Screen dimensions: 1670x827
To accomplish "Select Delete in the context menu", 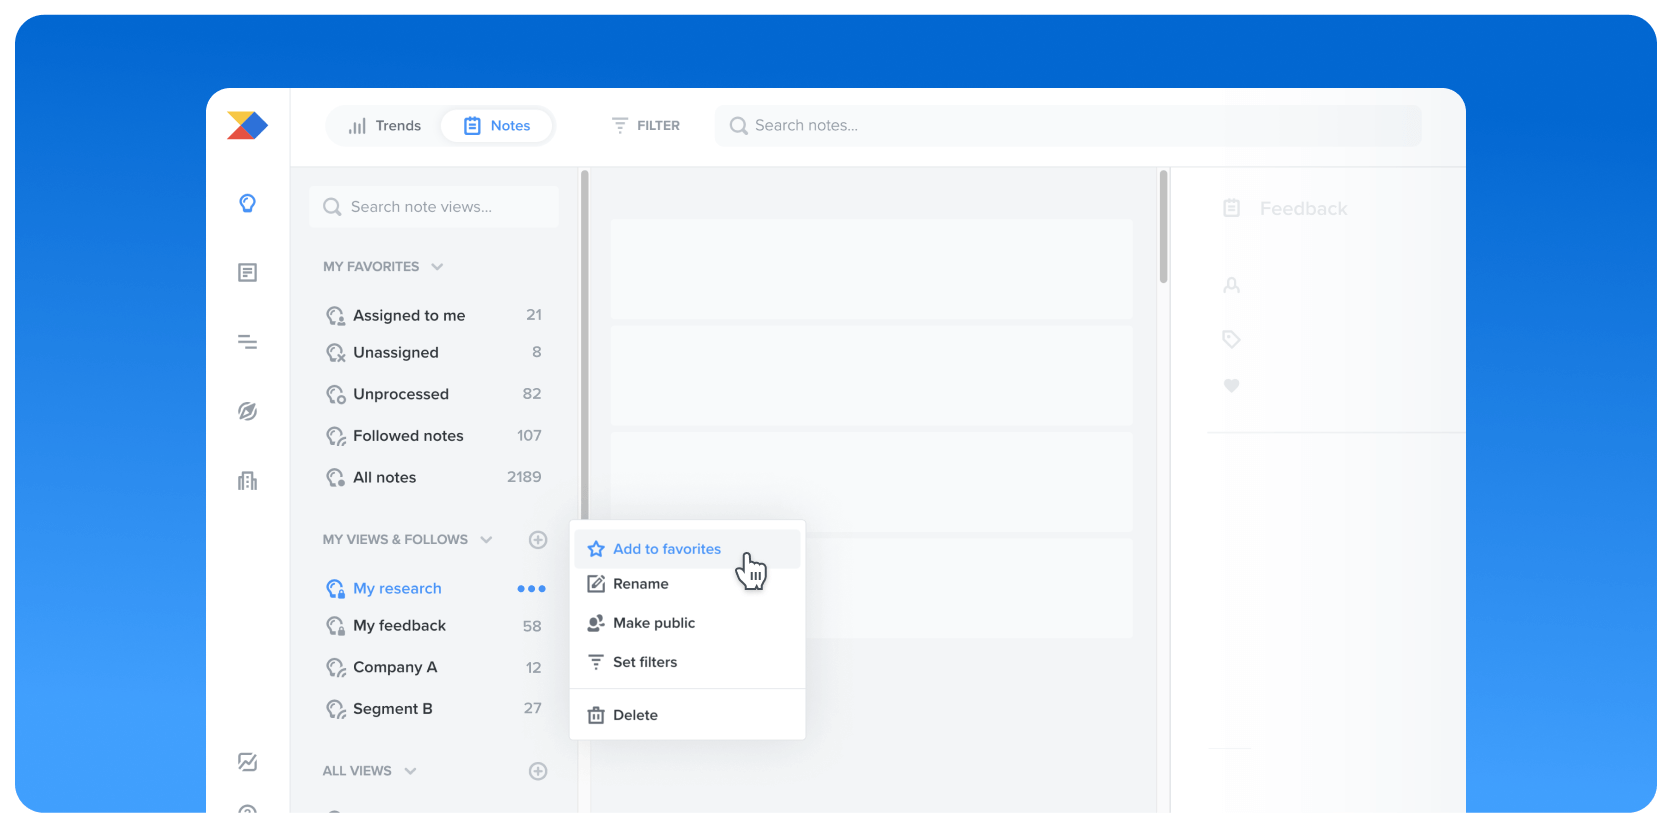I will pos(688,715).
